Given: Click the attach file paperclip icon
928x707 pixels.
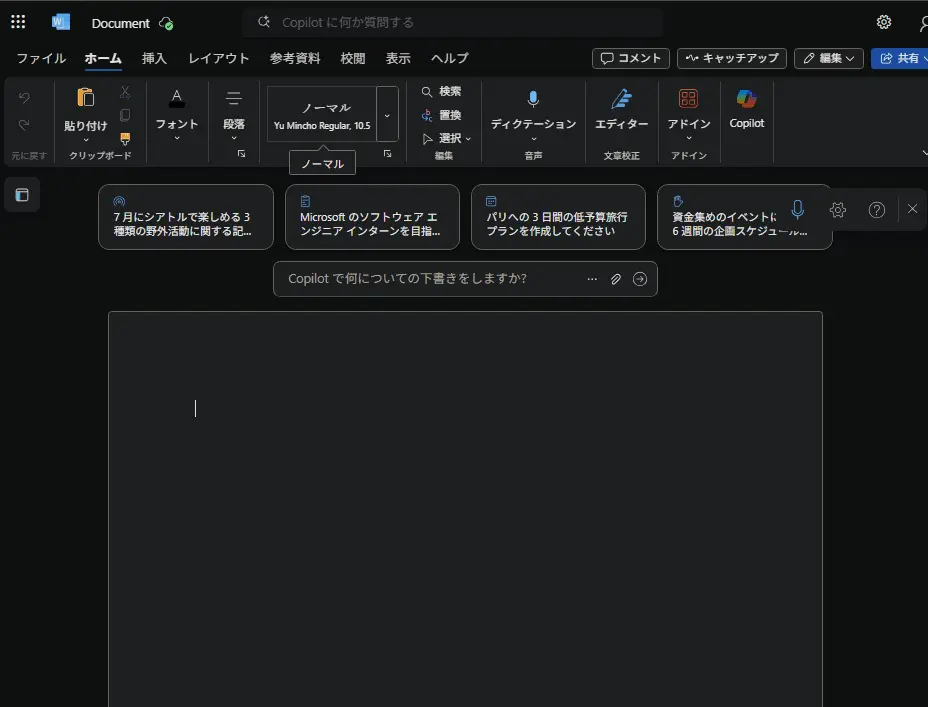Looking at the screenshot, I should point(616,279).
